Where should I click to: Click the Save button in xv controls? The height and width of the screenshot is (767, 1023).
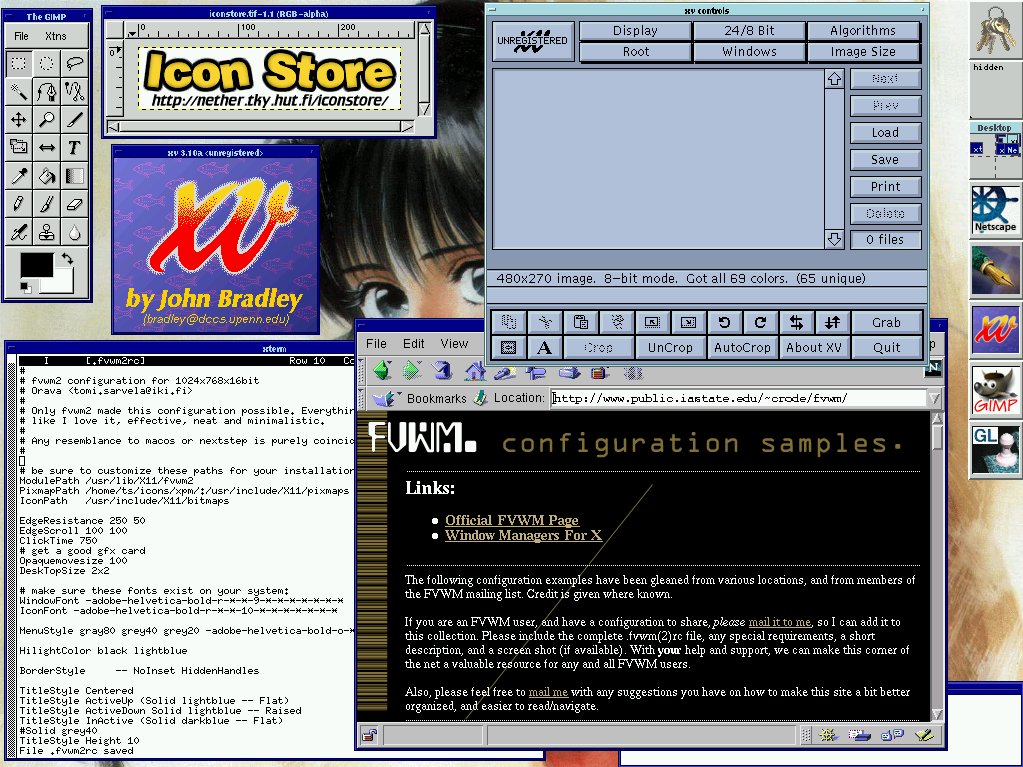885,160
